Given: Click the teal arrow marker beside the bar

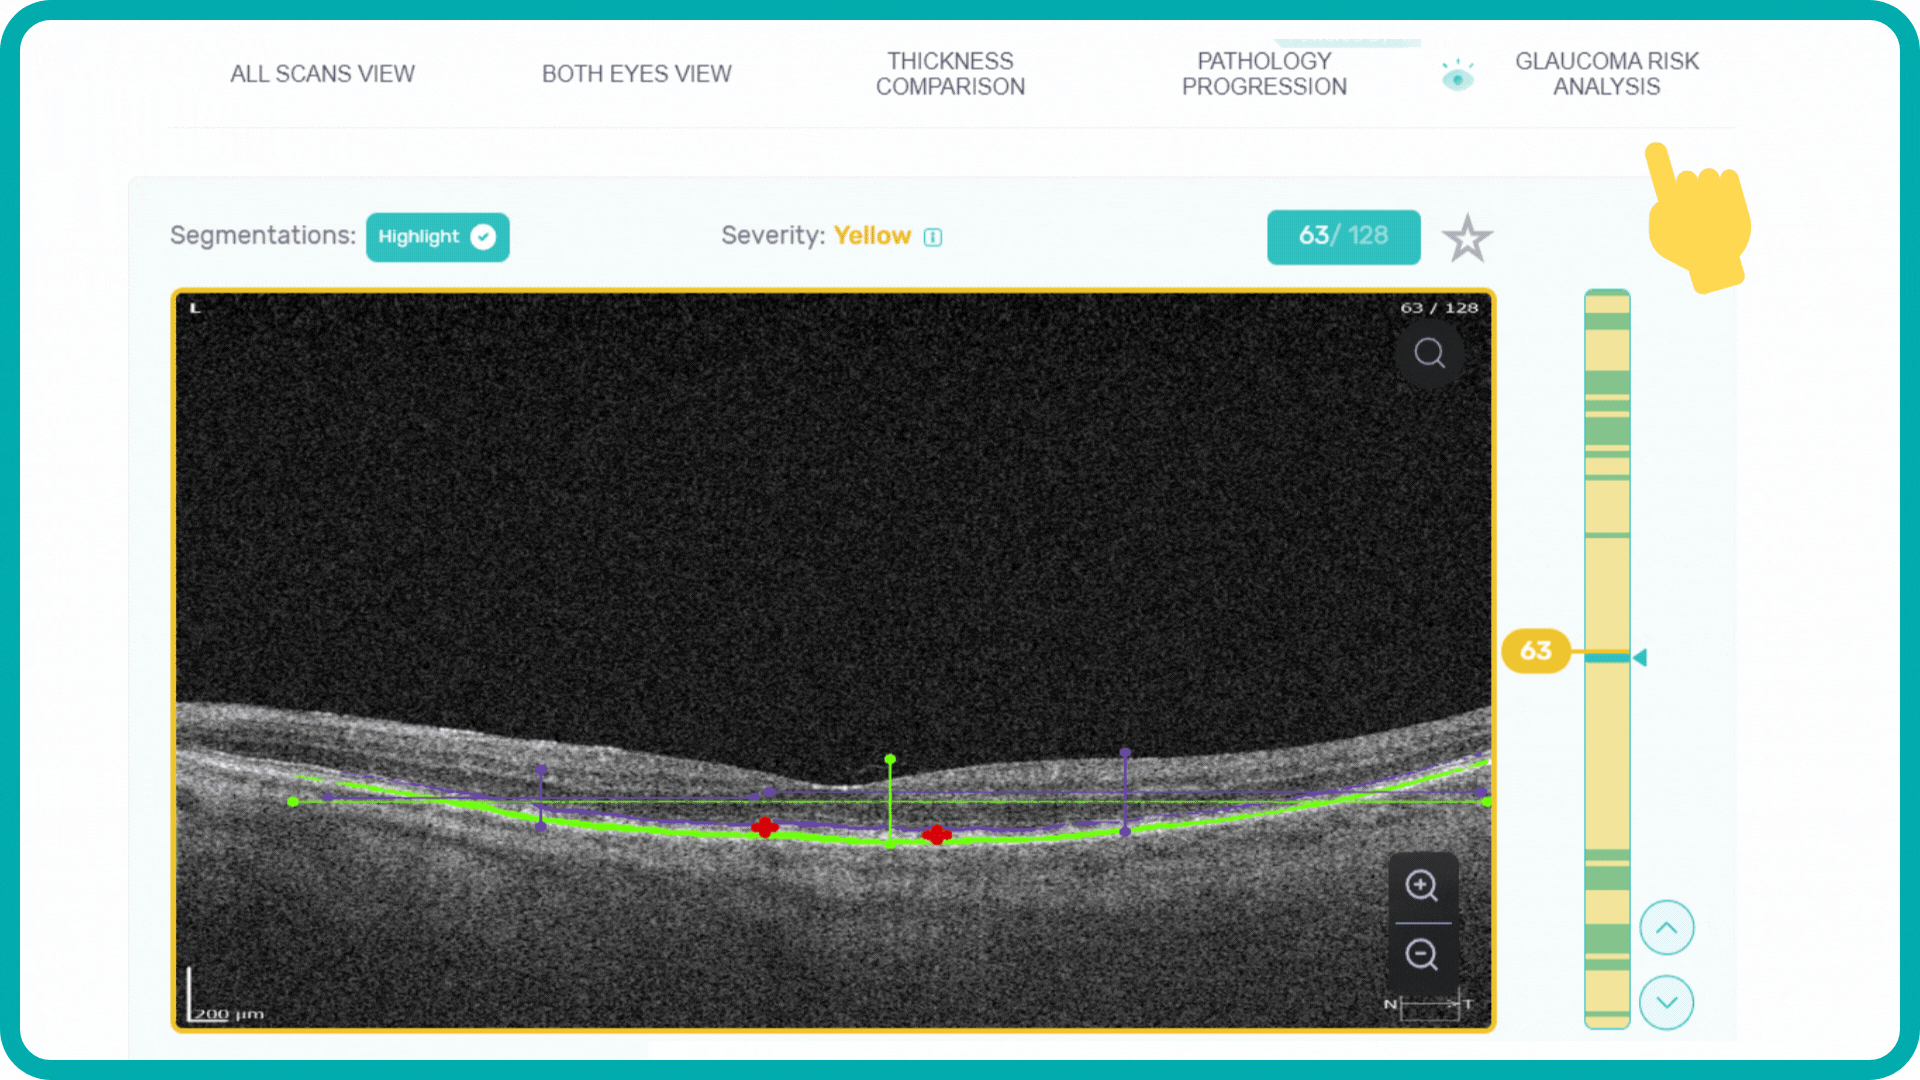Looking at the screenshot, I should [1640, 656].
